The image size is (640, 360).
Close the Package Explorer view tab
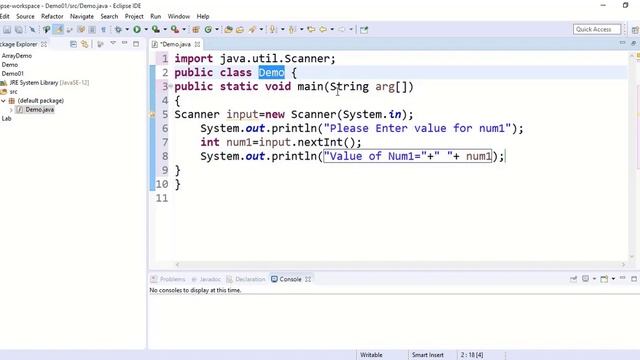click(44, 44)
